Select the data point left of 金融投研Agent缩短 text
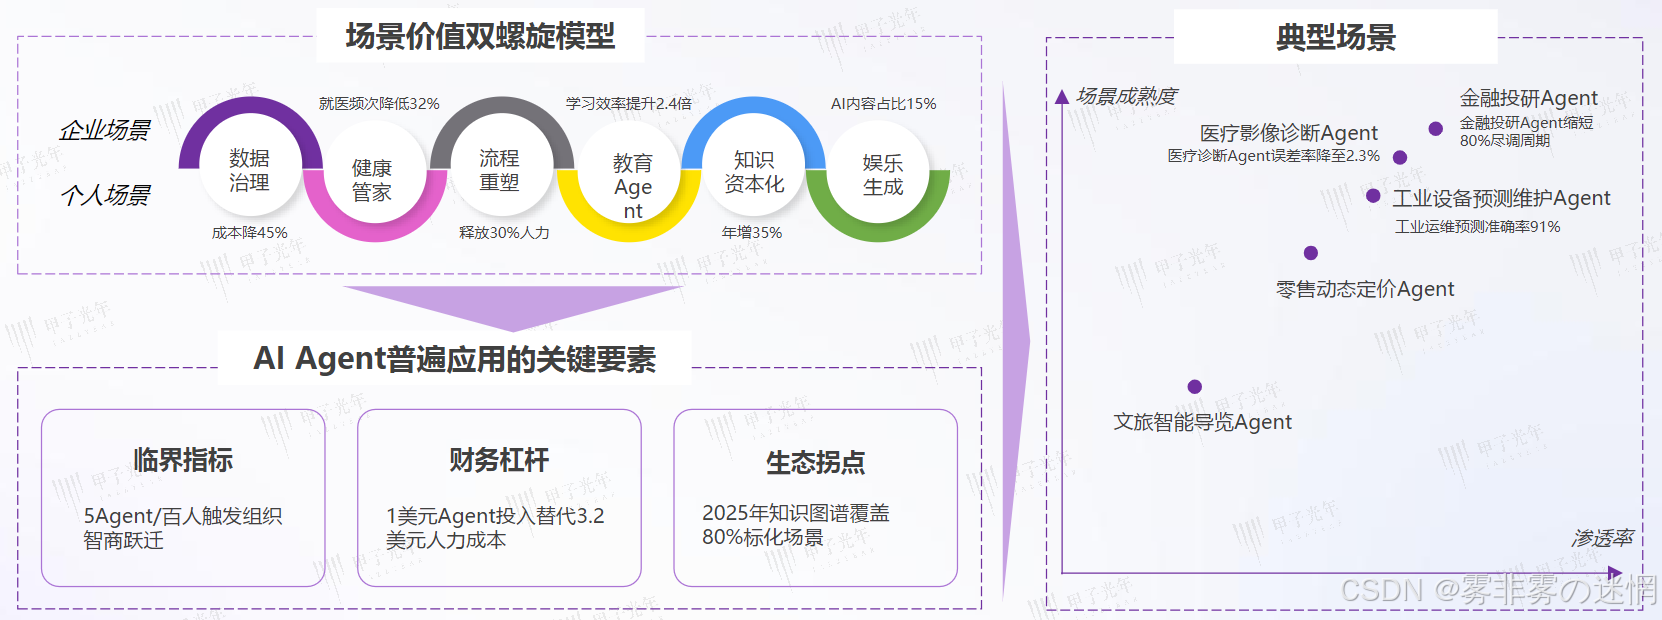This screenshot has width=1662, height=620. 1436,129
